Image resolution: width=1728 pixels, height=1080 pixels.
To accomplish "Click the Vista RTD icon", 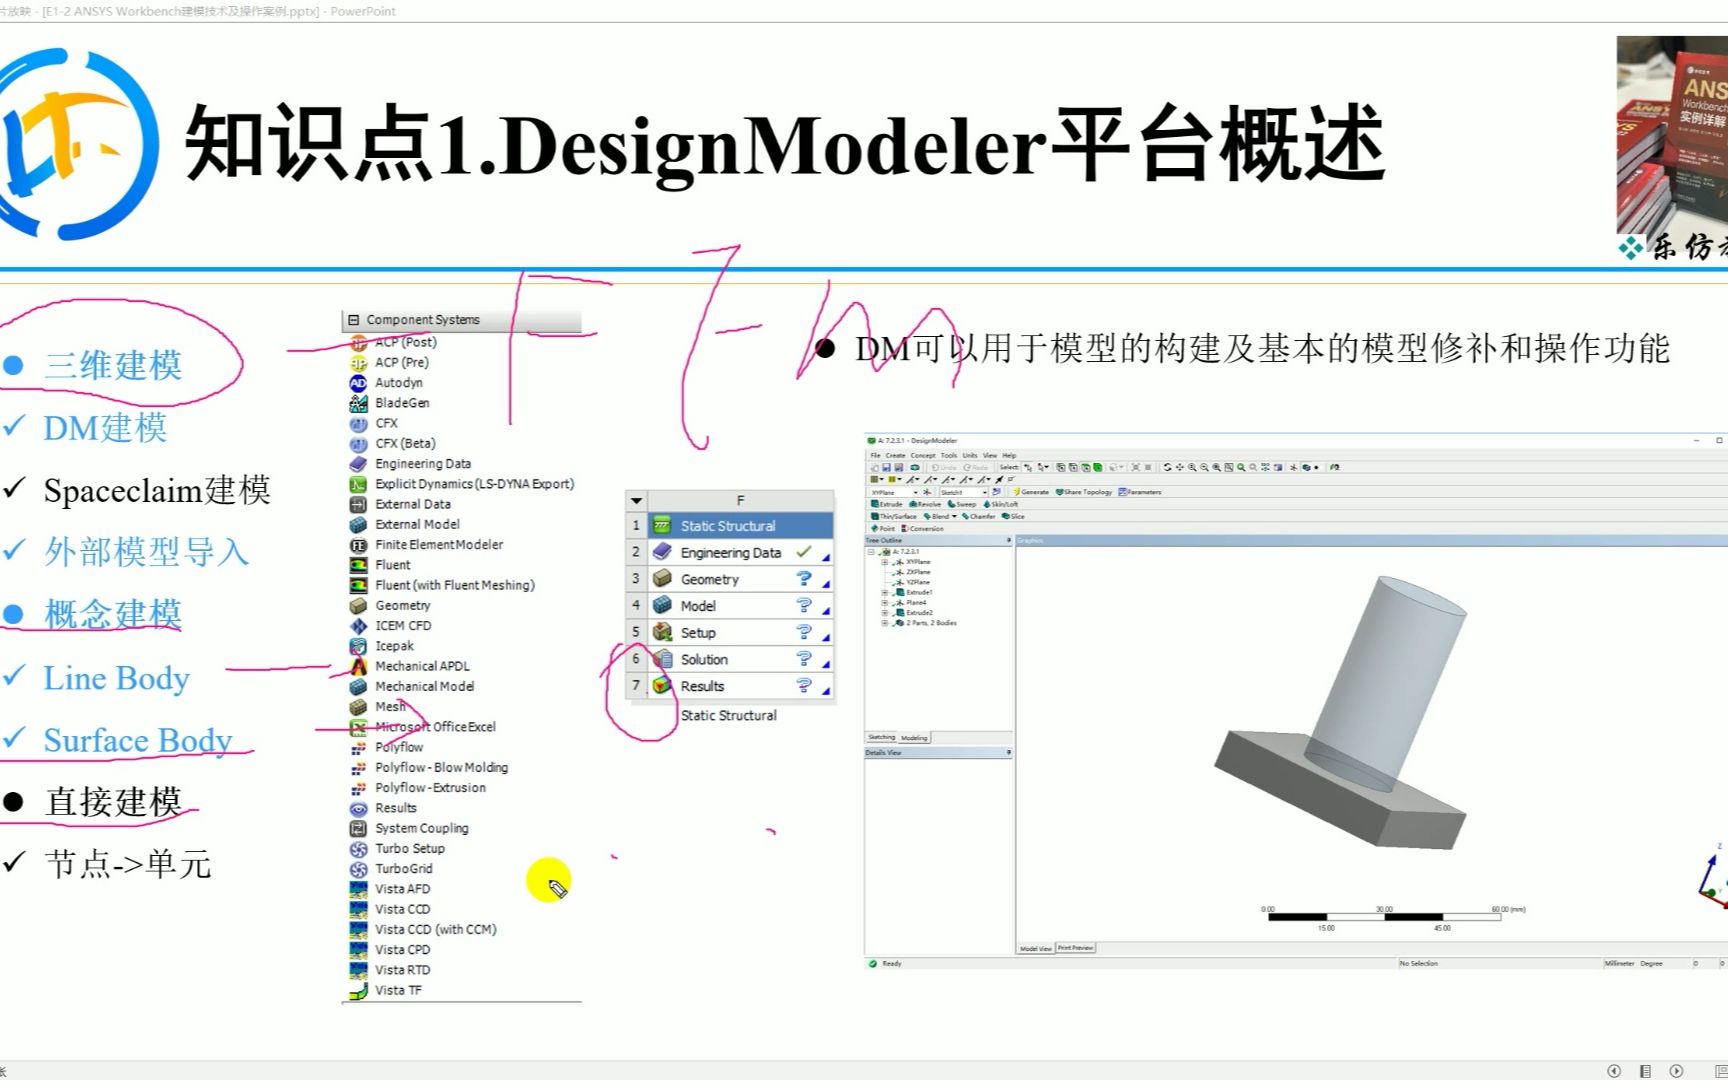I will point(358,970).
